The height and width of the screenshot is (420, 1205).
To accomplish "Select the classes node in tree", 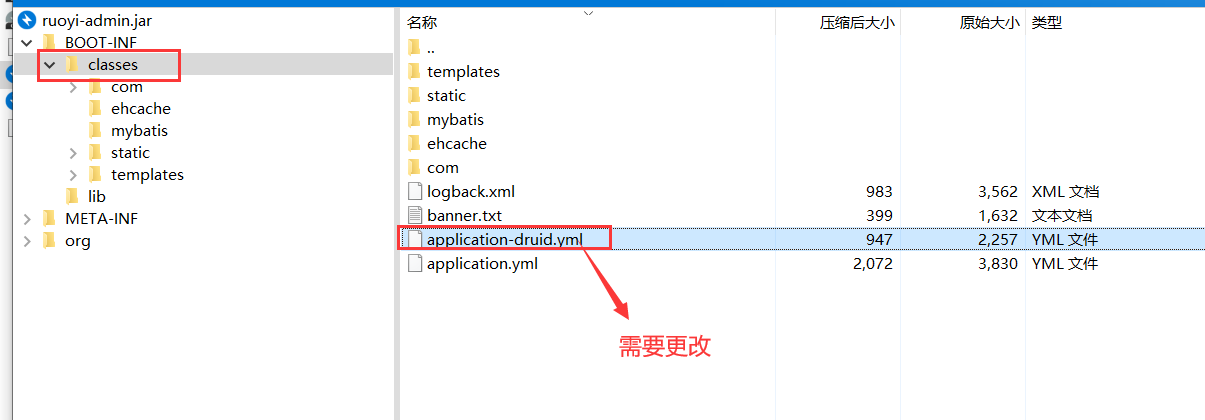I will point(113,64).
